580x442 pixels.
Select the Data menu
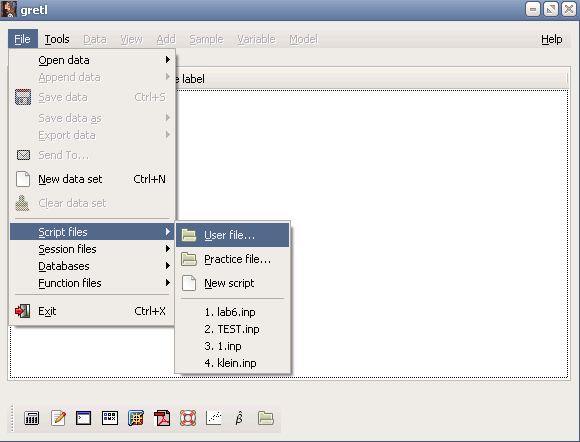tap(95, 39)
